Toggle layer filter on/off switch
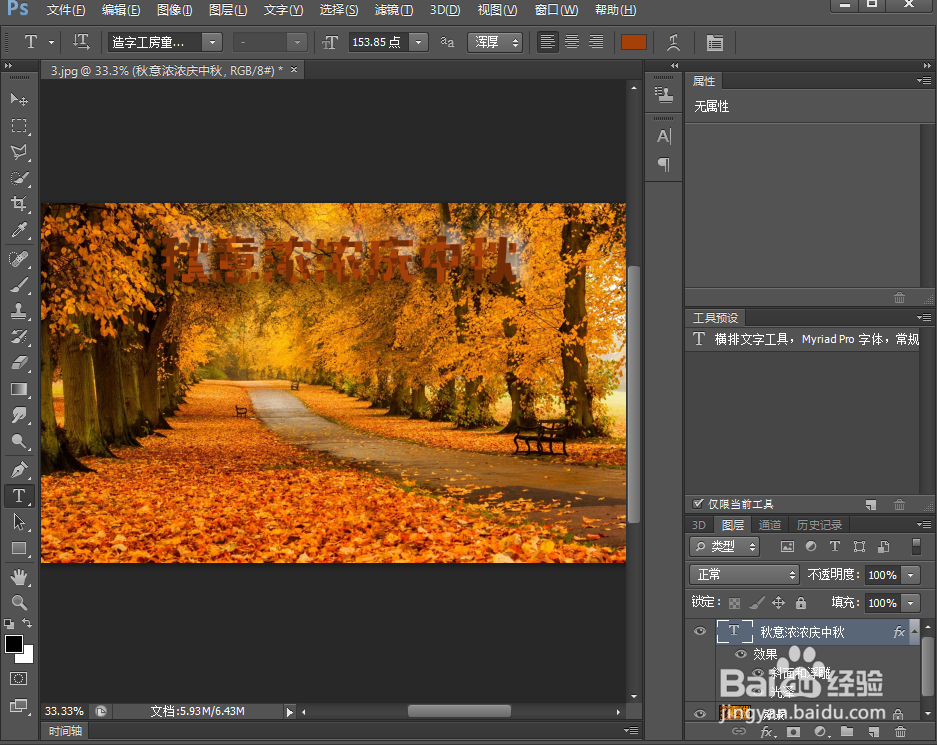937x745 pixels. [916, 546]
